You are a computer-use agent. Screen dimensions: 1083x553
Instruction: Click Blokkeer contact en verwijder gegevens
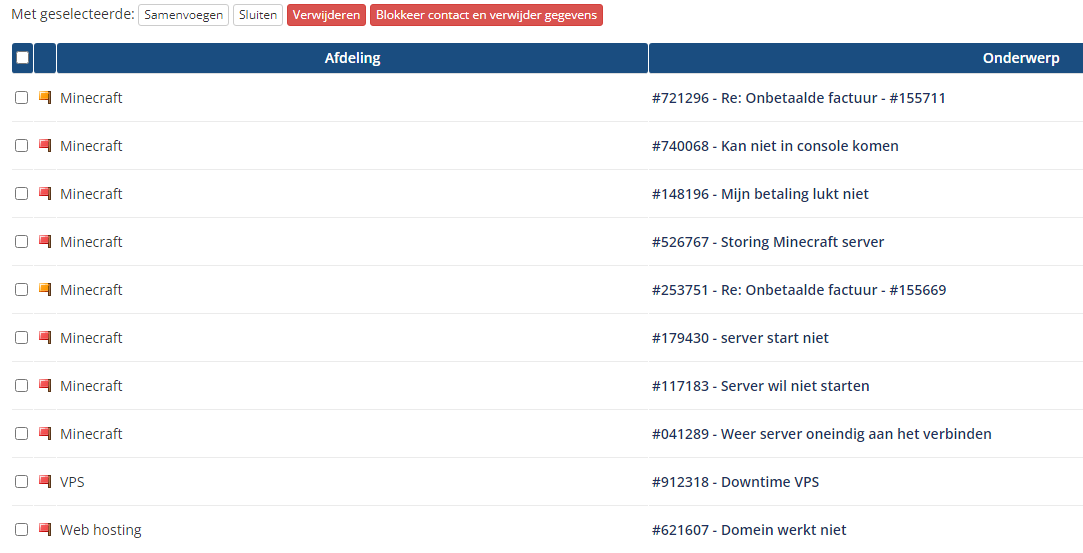(486, 15)
